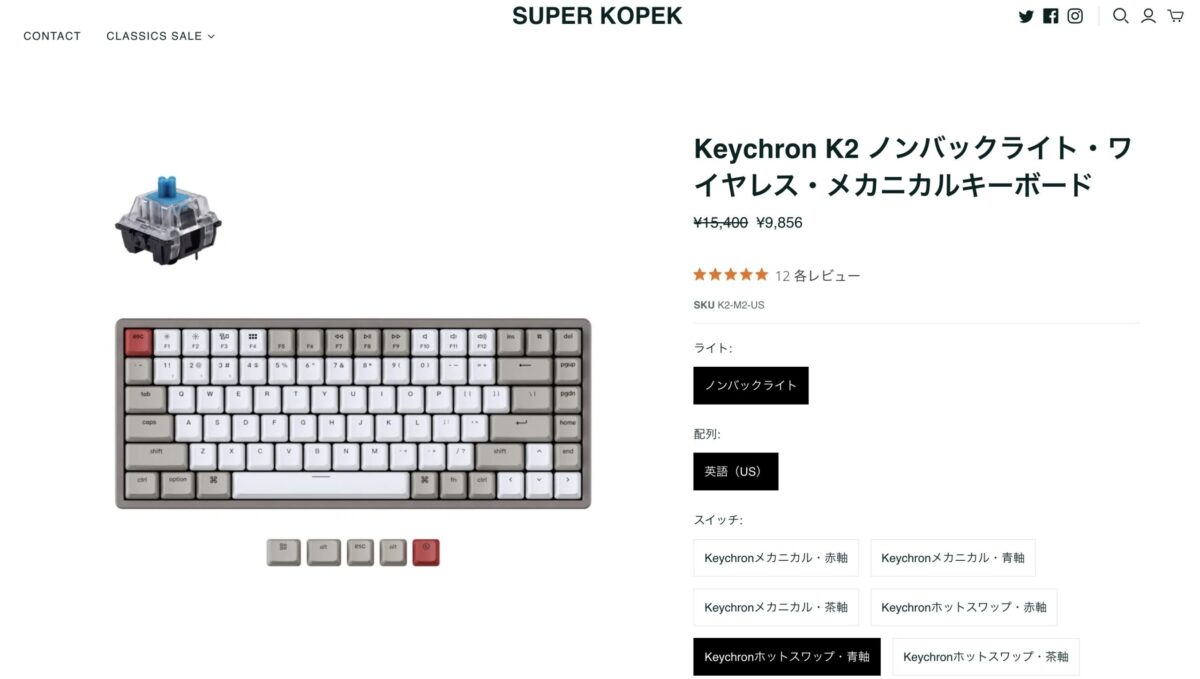The image size is (1200, 679).
Task: Choose Keychronメカニカル・赤軸 switch option
Action: pos(775,558)
